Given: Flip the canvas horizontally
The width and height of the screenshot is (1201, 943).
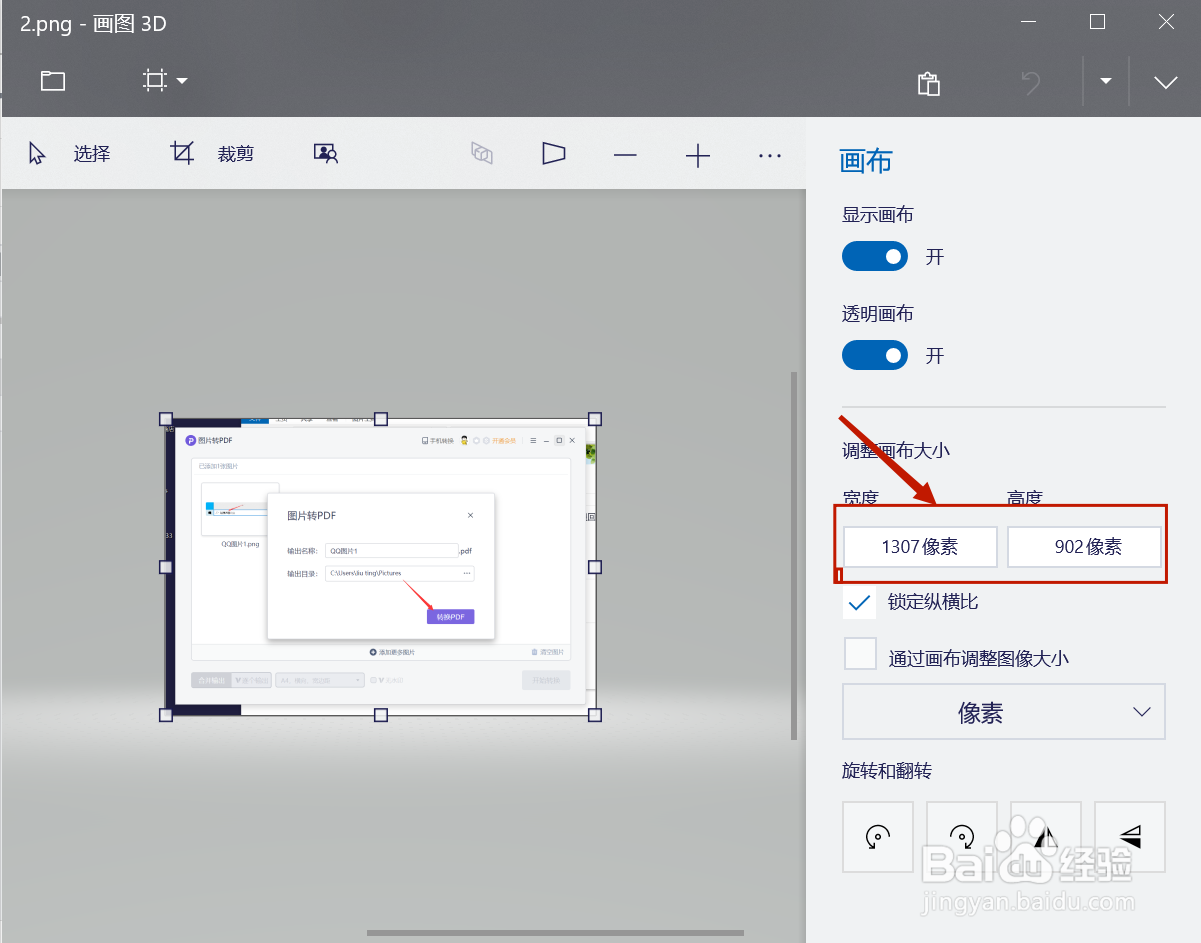Looking at the screenshot, I should tap(1046, 837).
